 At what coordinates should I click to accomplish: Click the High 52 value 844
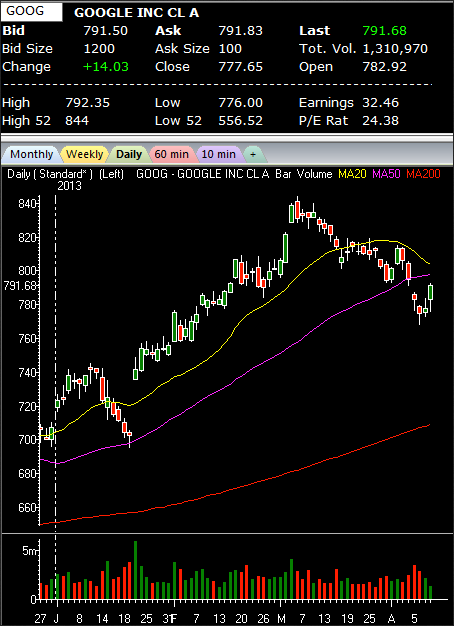(77, 121)
